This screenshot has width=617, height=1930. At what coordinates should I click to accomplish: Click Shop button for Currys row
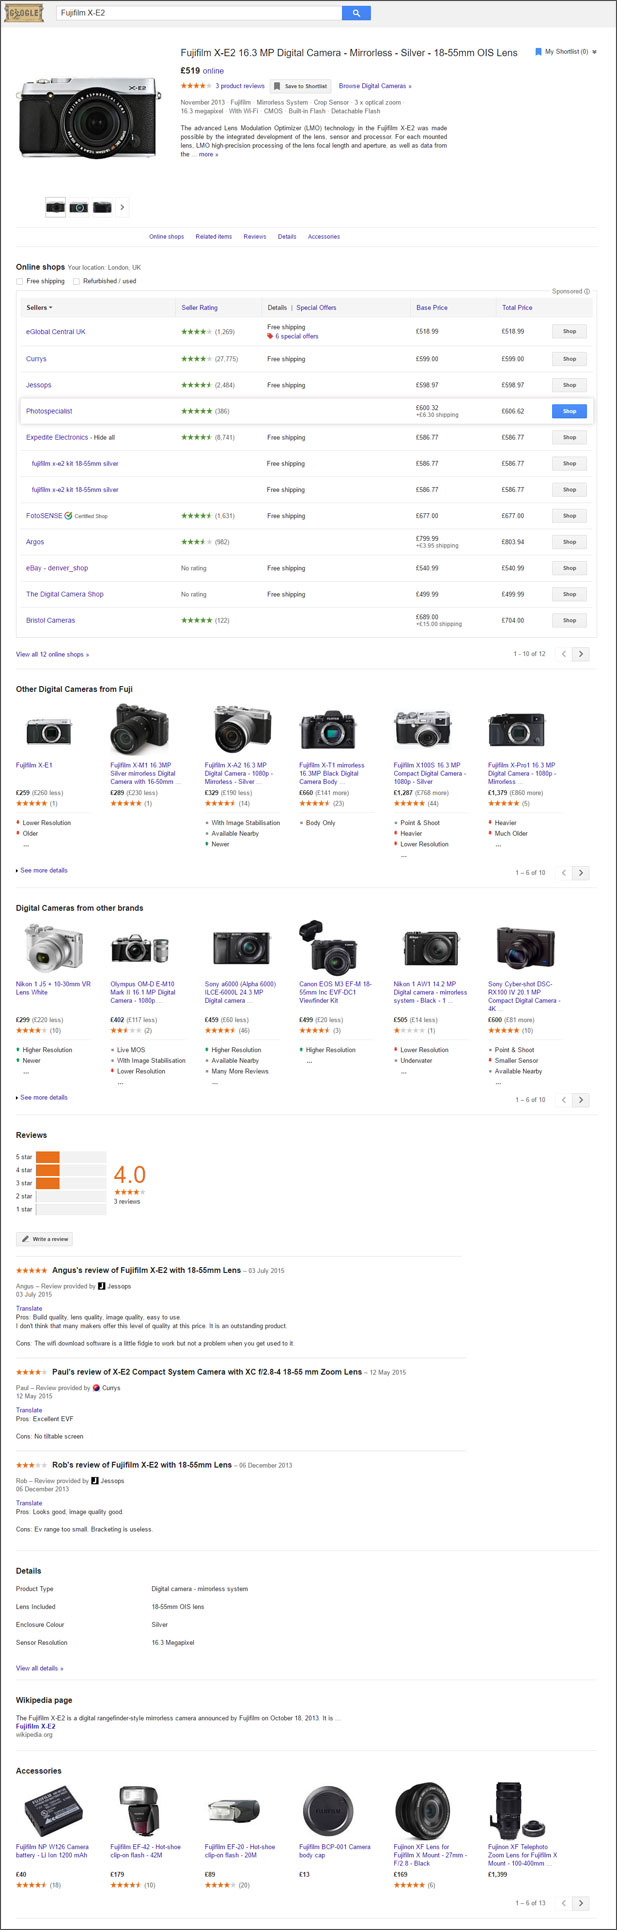569,359
